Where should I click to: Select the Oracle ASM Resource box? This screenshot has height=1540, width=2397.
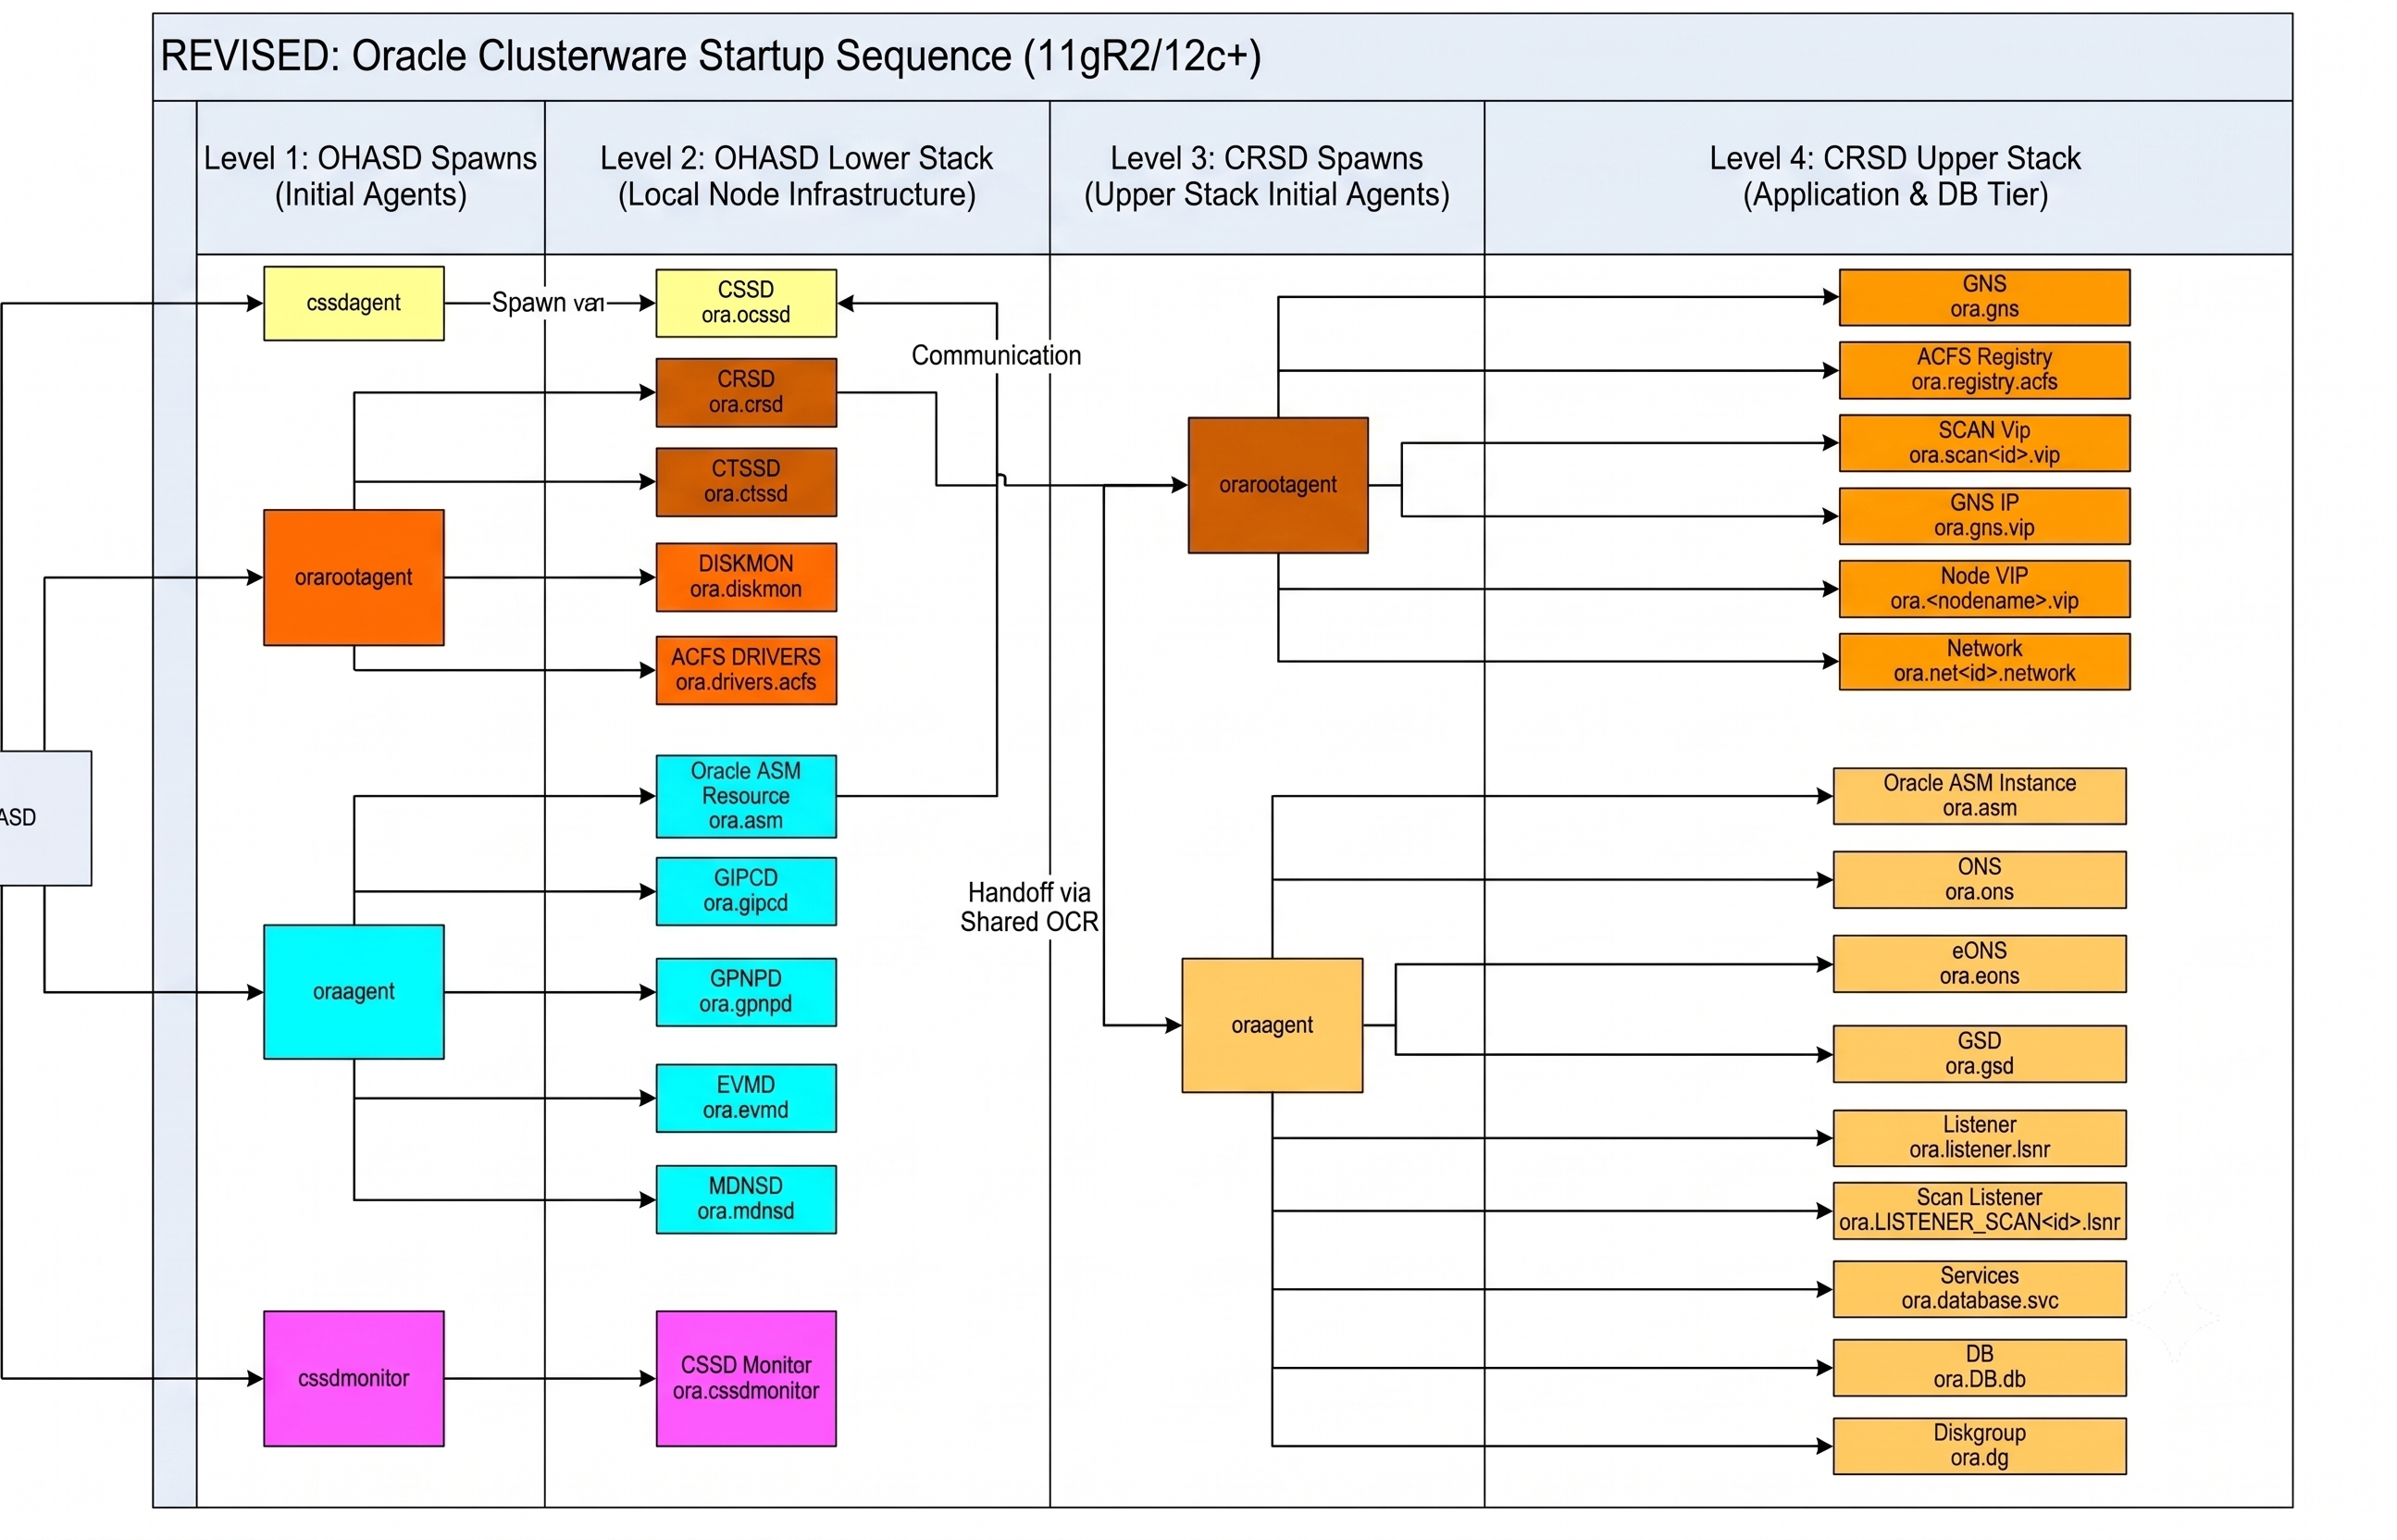(x=746, y=796)
